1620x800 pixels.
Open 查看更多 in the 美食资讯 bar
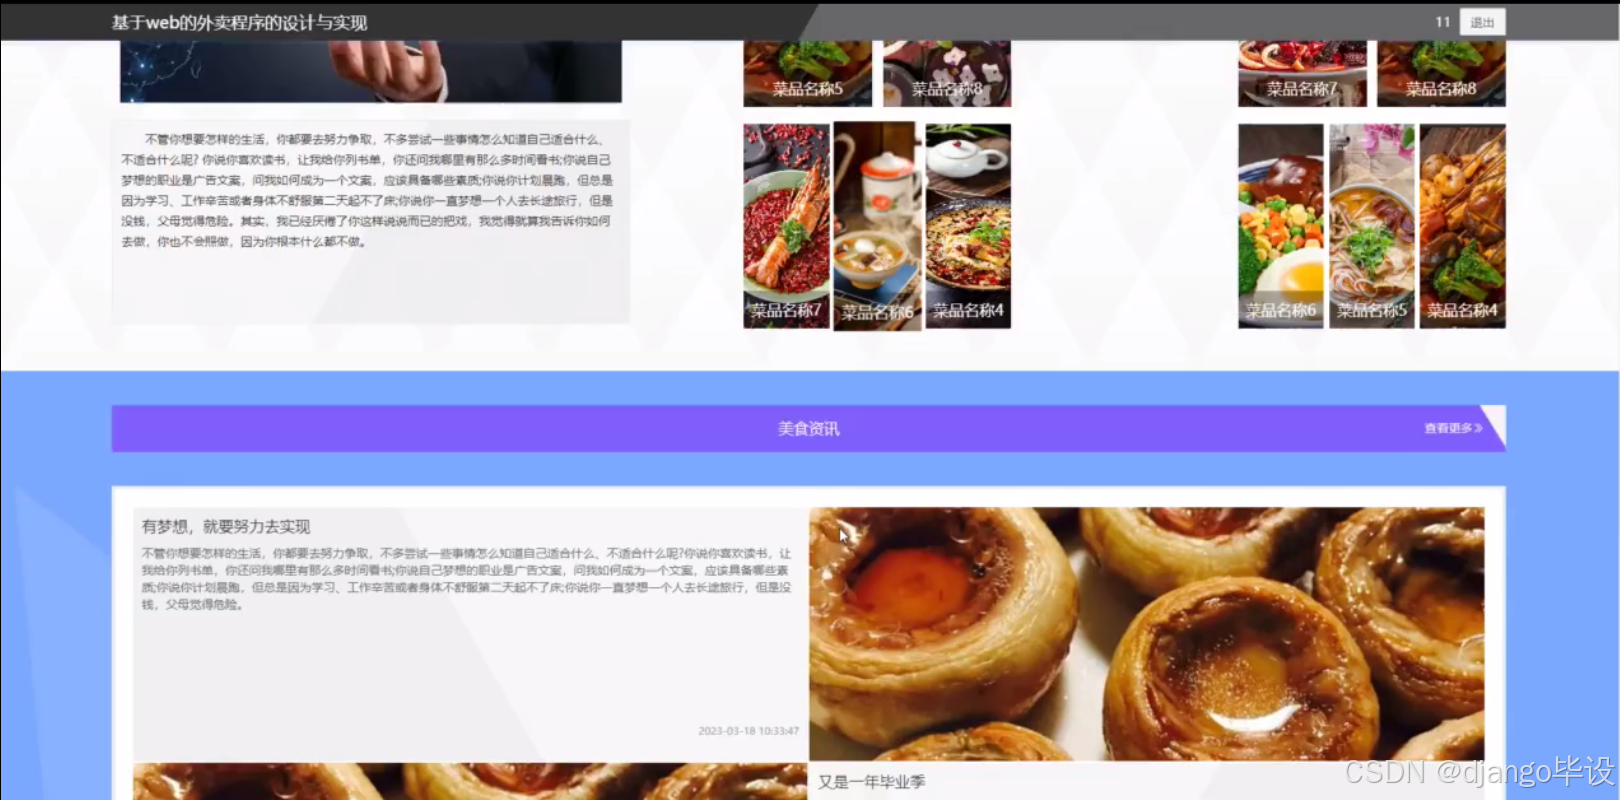[x=1453, y=428]
